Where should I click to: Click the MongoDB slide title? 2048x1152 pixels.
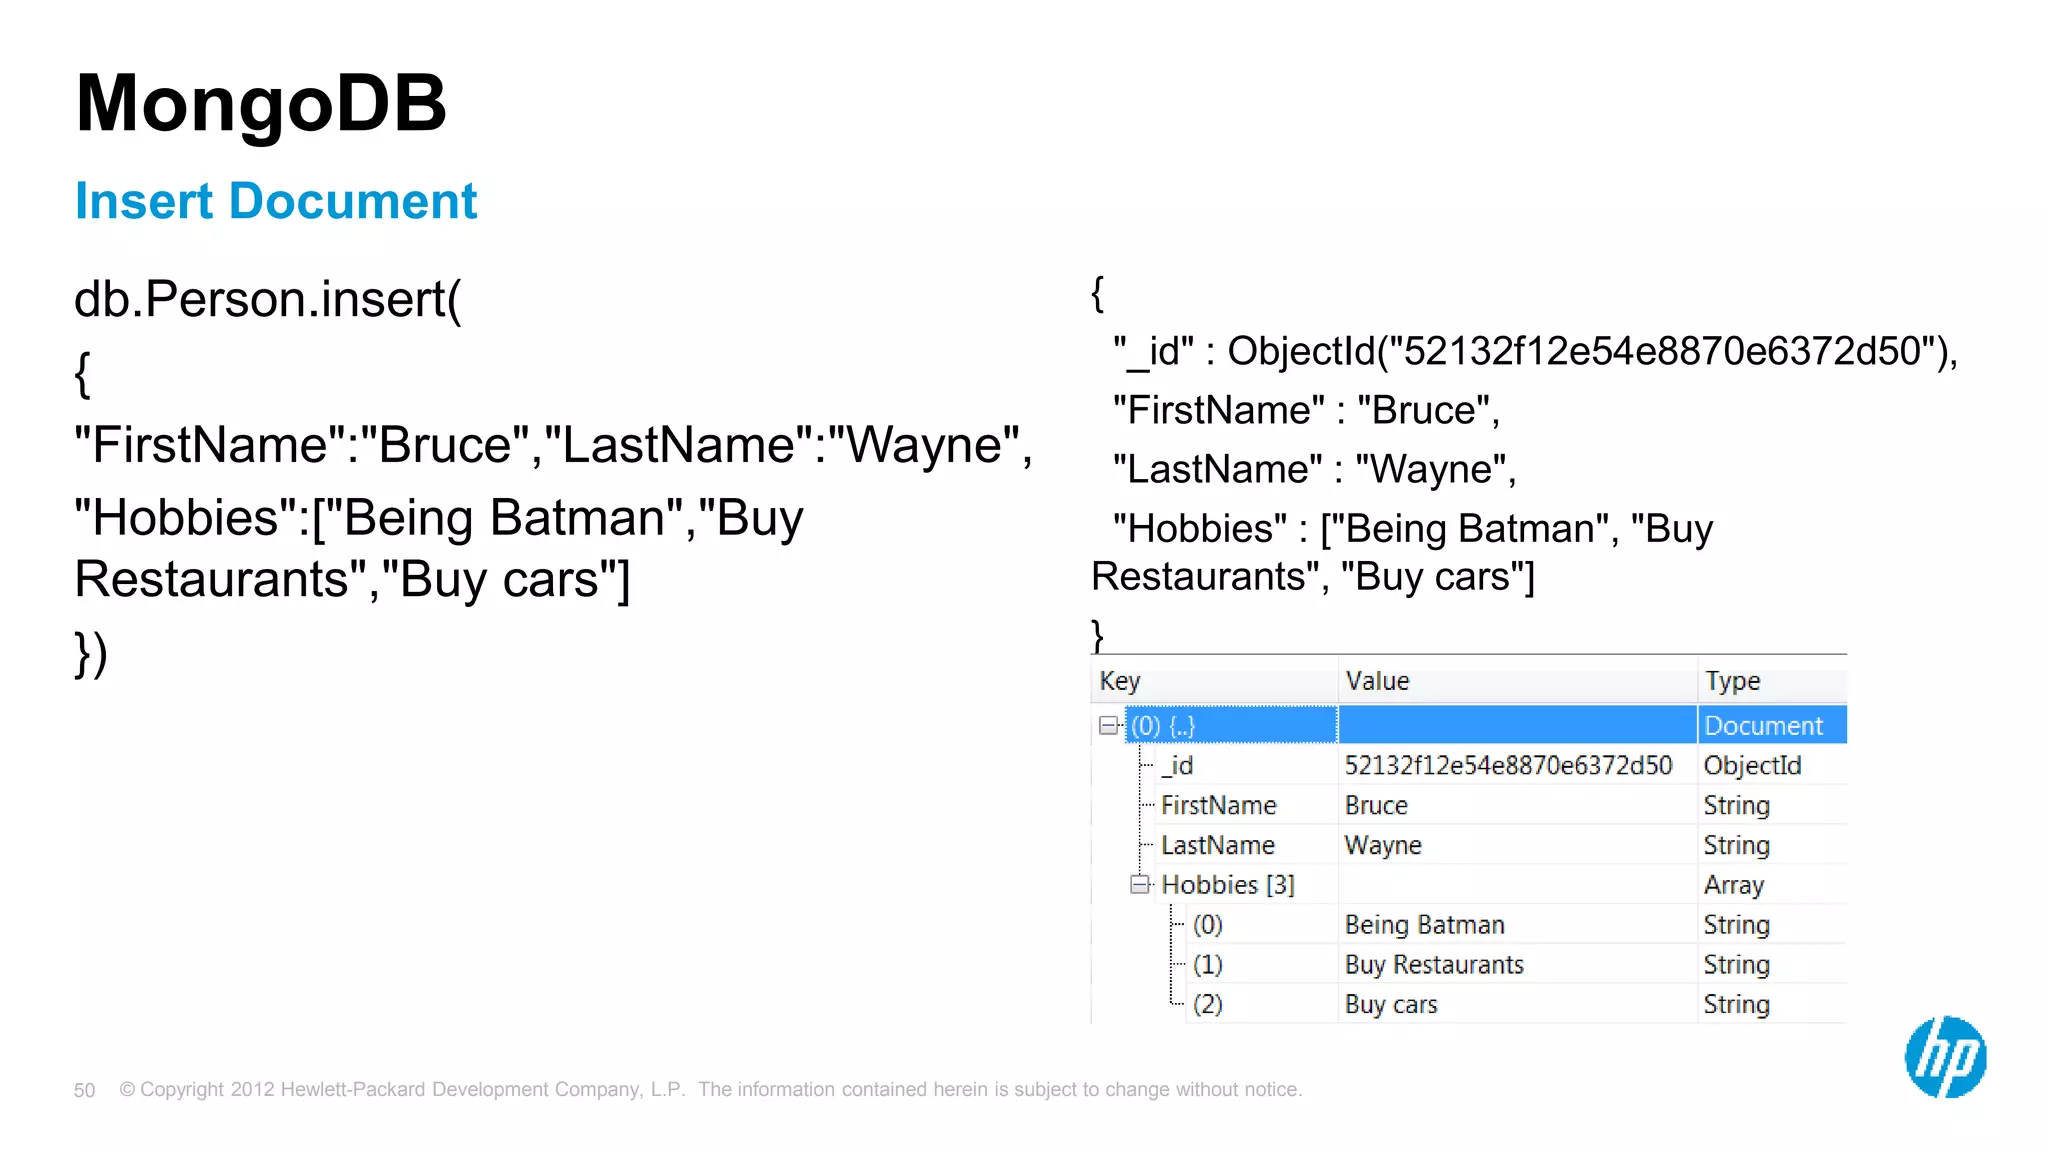point(261,105)
